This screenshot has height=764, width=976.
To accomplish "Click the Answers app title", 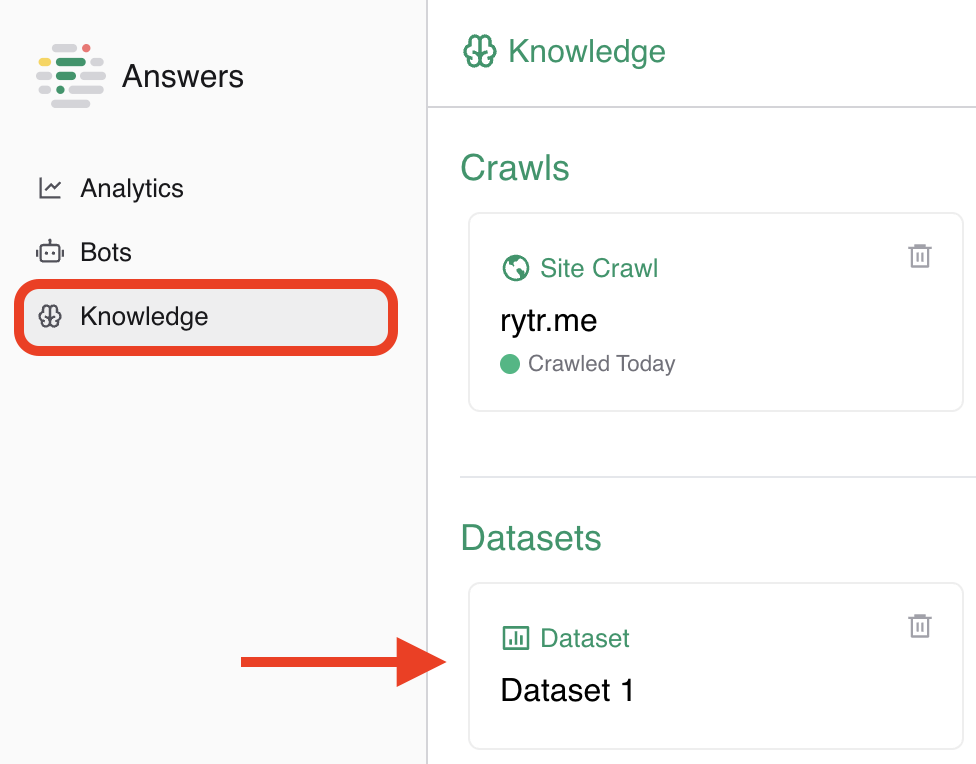I will point(183,76).
